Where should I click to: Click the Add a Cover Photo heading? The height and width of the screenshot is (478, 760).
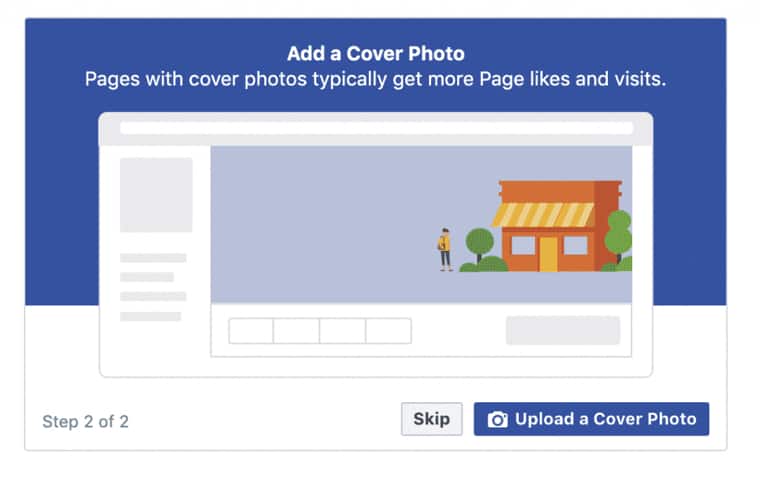coord(376,53)
